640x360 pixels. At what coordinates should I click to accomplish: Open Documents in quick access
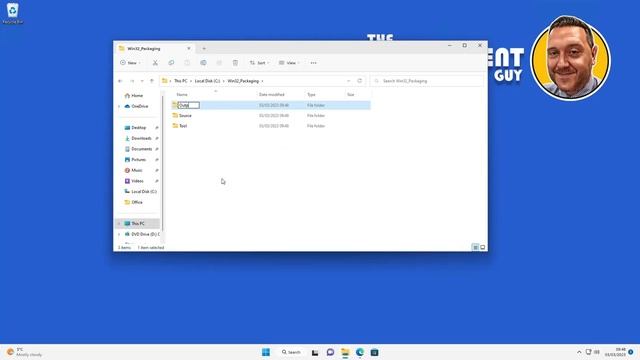[142, 149]
